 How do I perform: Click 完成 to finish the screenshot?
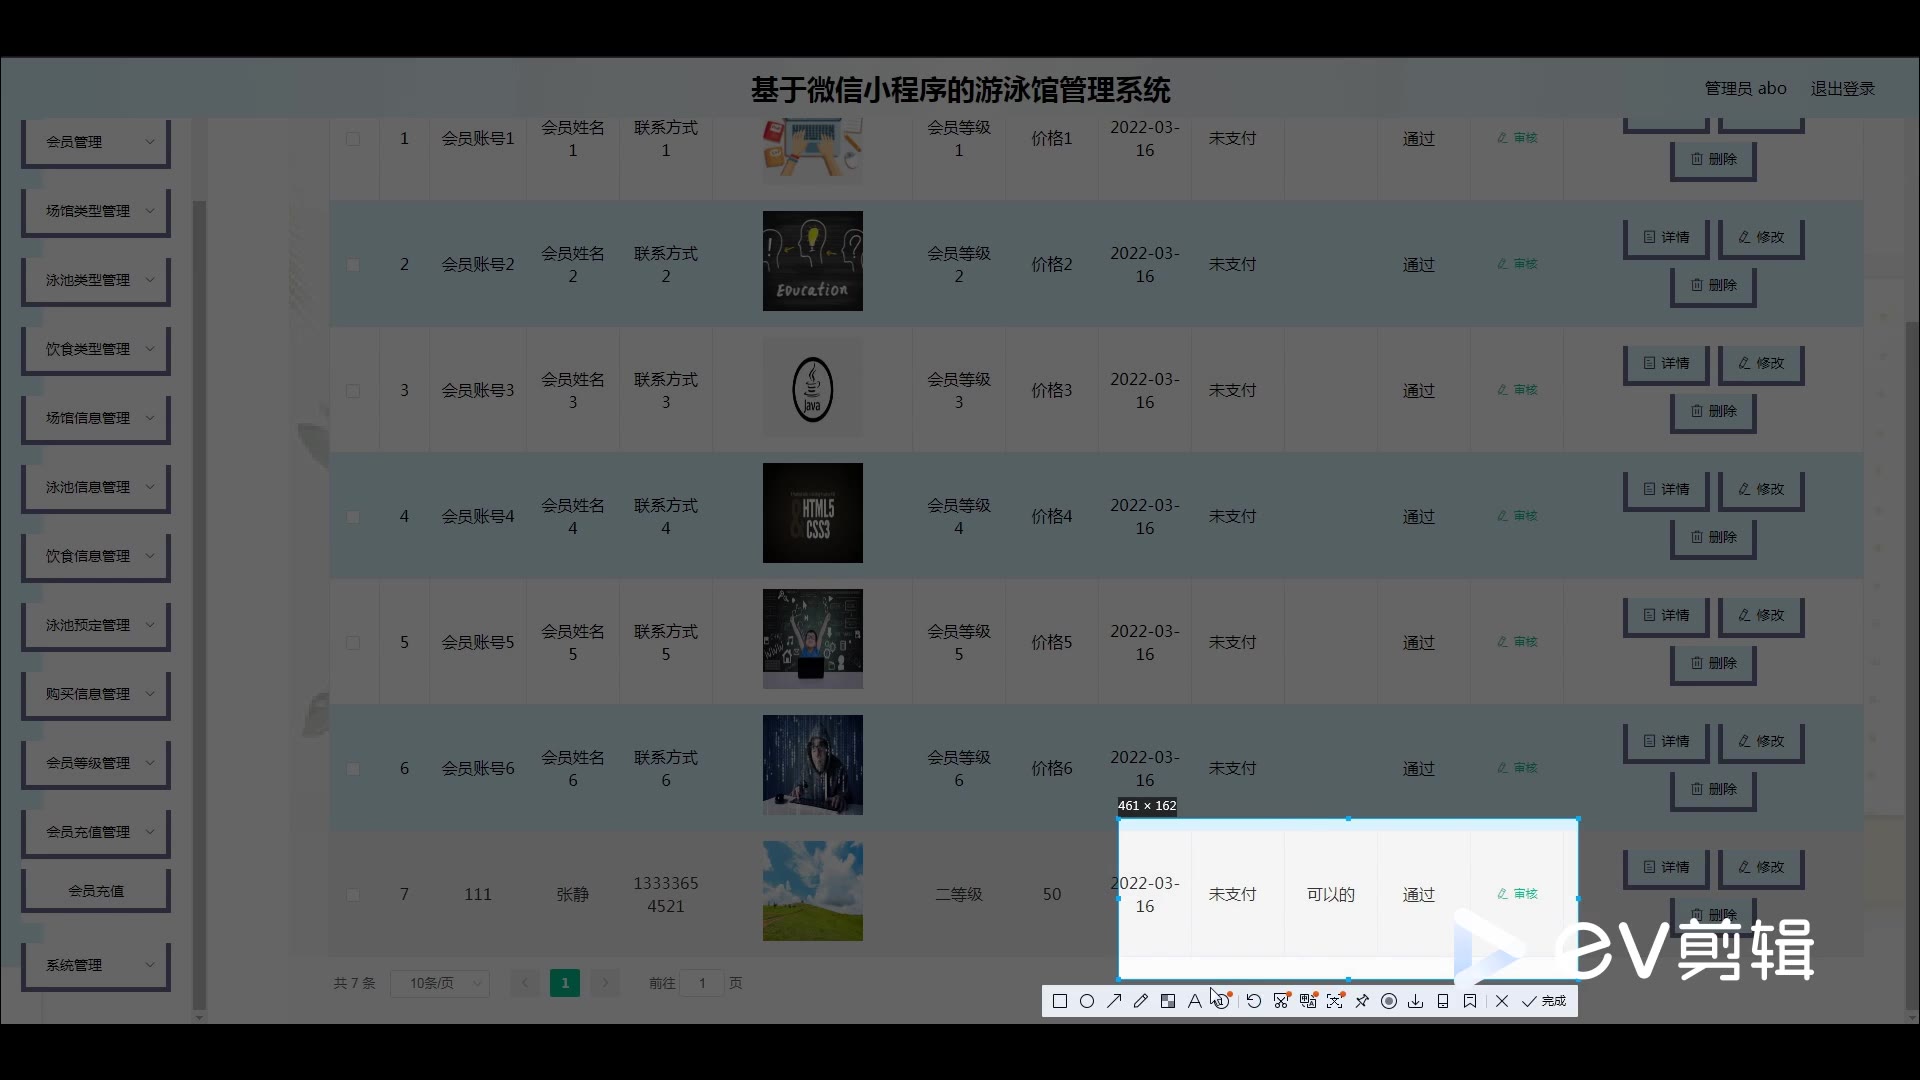1545,1001
